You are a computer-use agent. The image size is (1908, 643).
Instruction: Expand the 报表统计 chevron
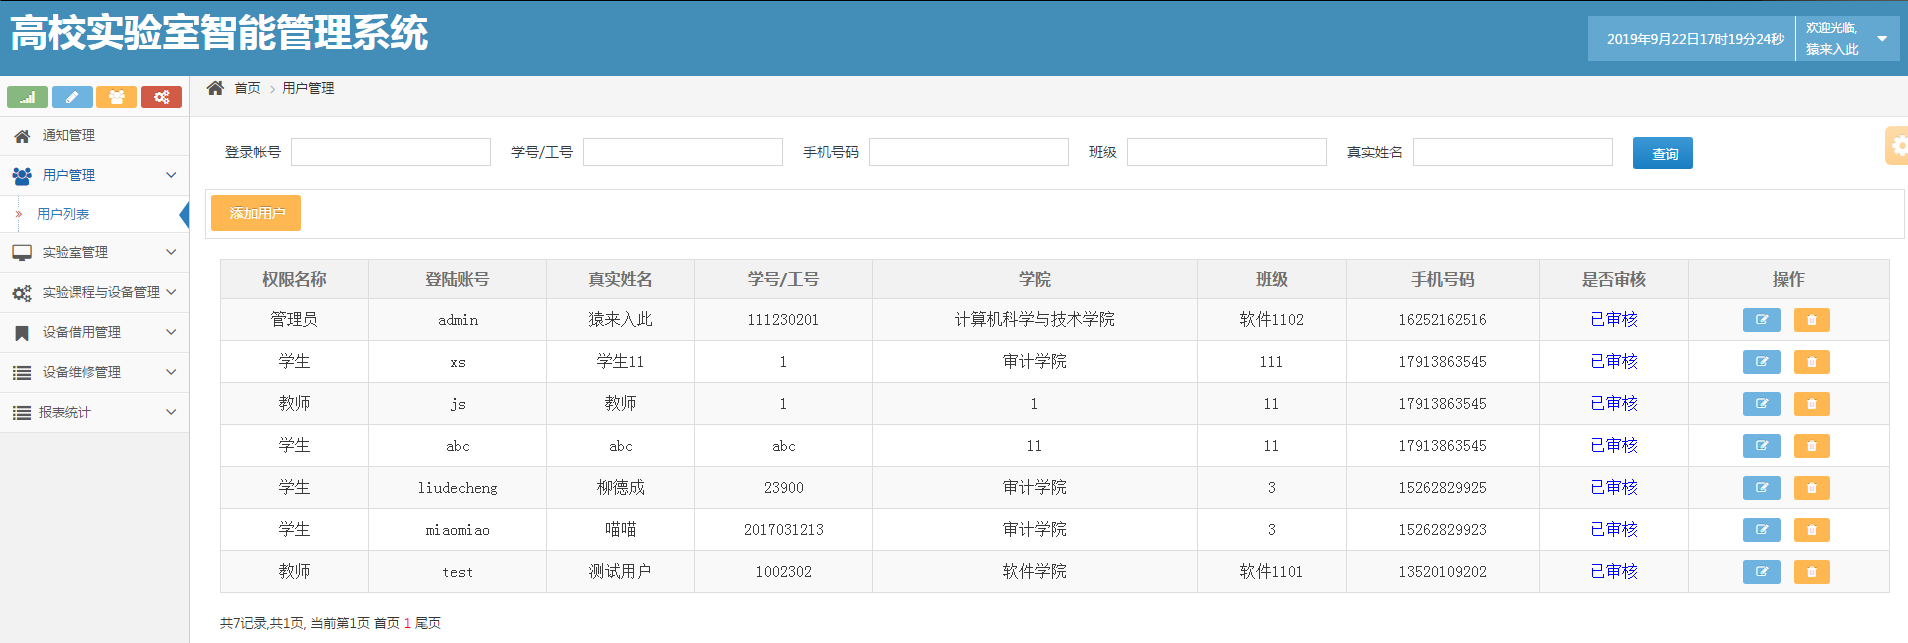click(x=171, y=412)
